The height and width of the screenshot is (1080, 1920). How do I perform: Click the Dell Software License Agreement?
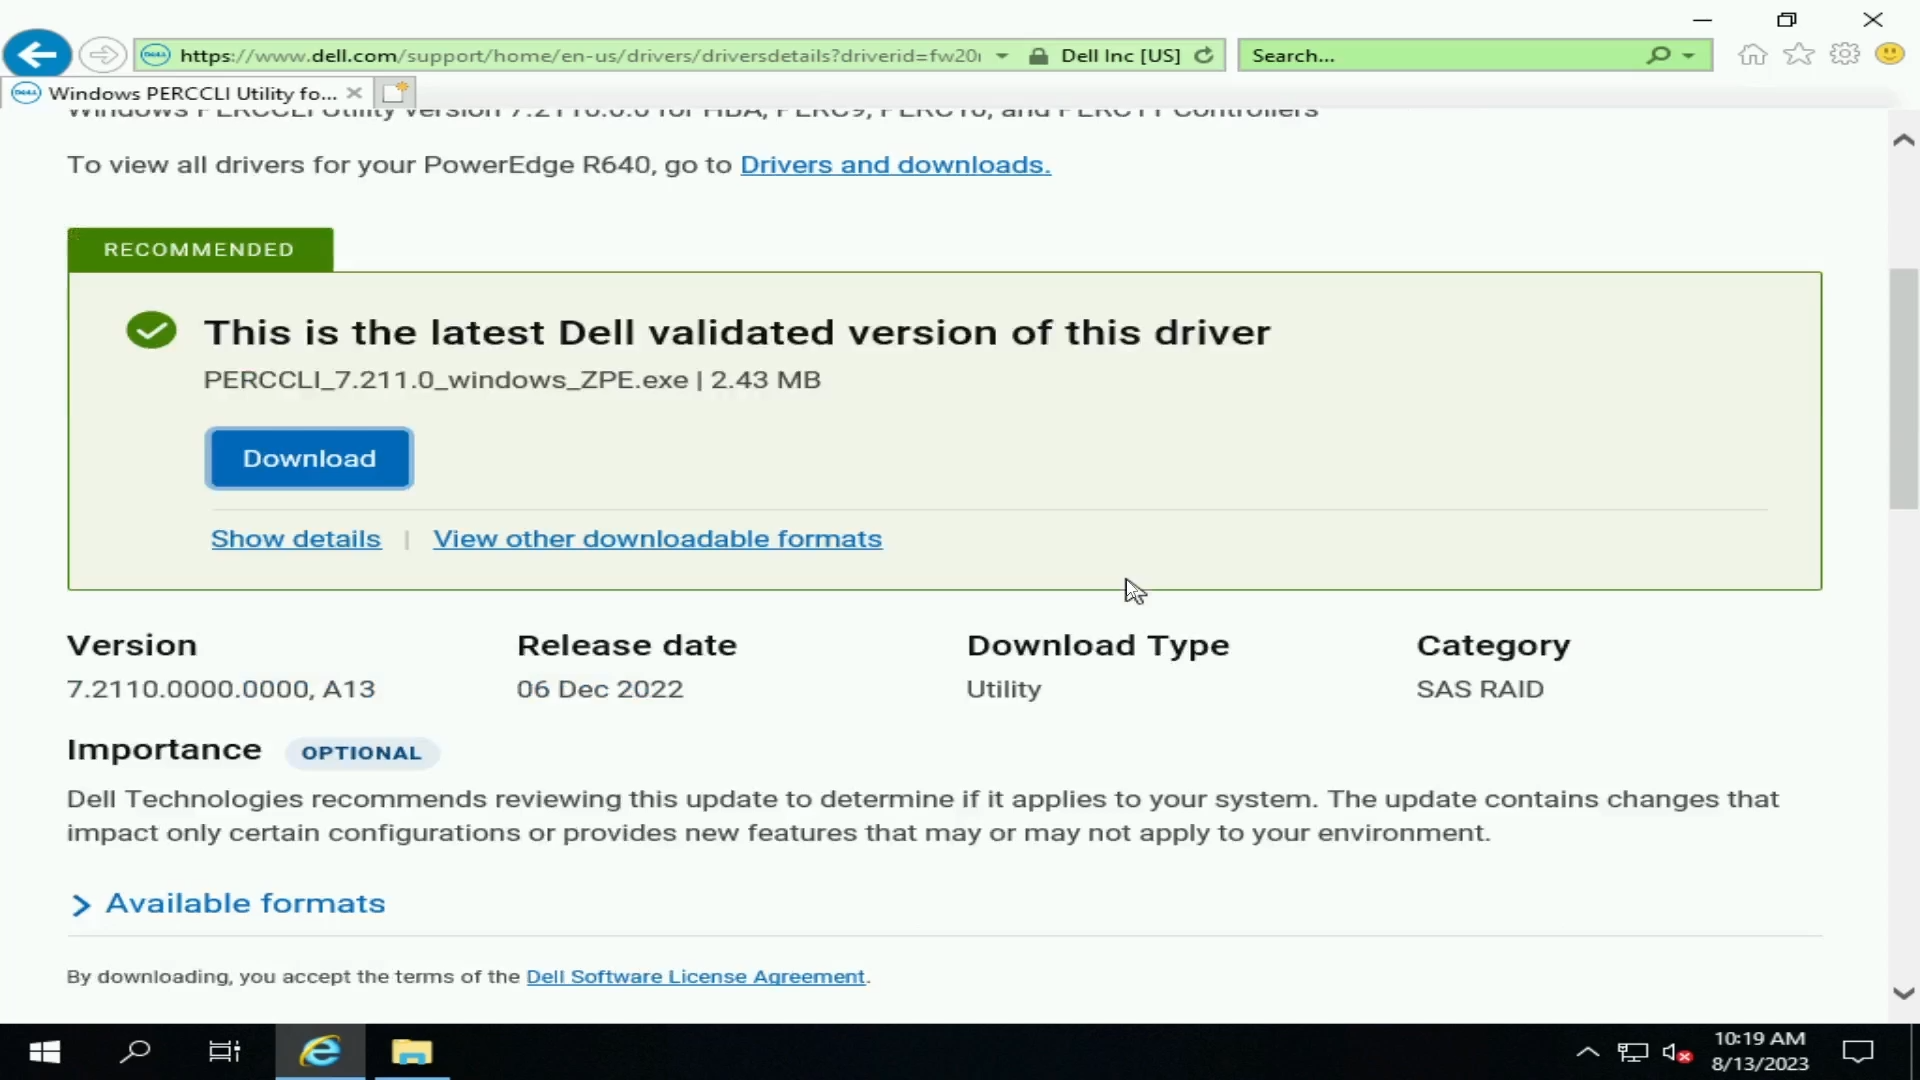click(695, 976)
